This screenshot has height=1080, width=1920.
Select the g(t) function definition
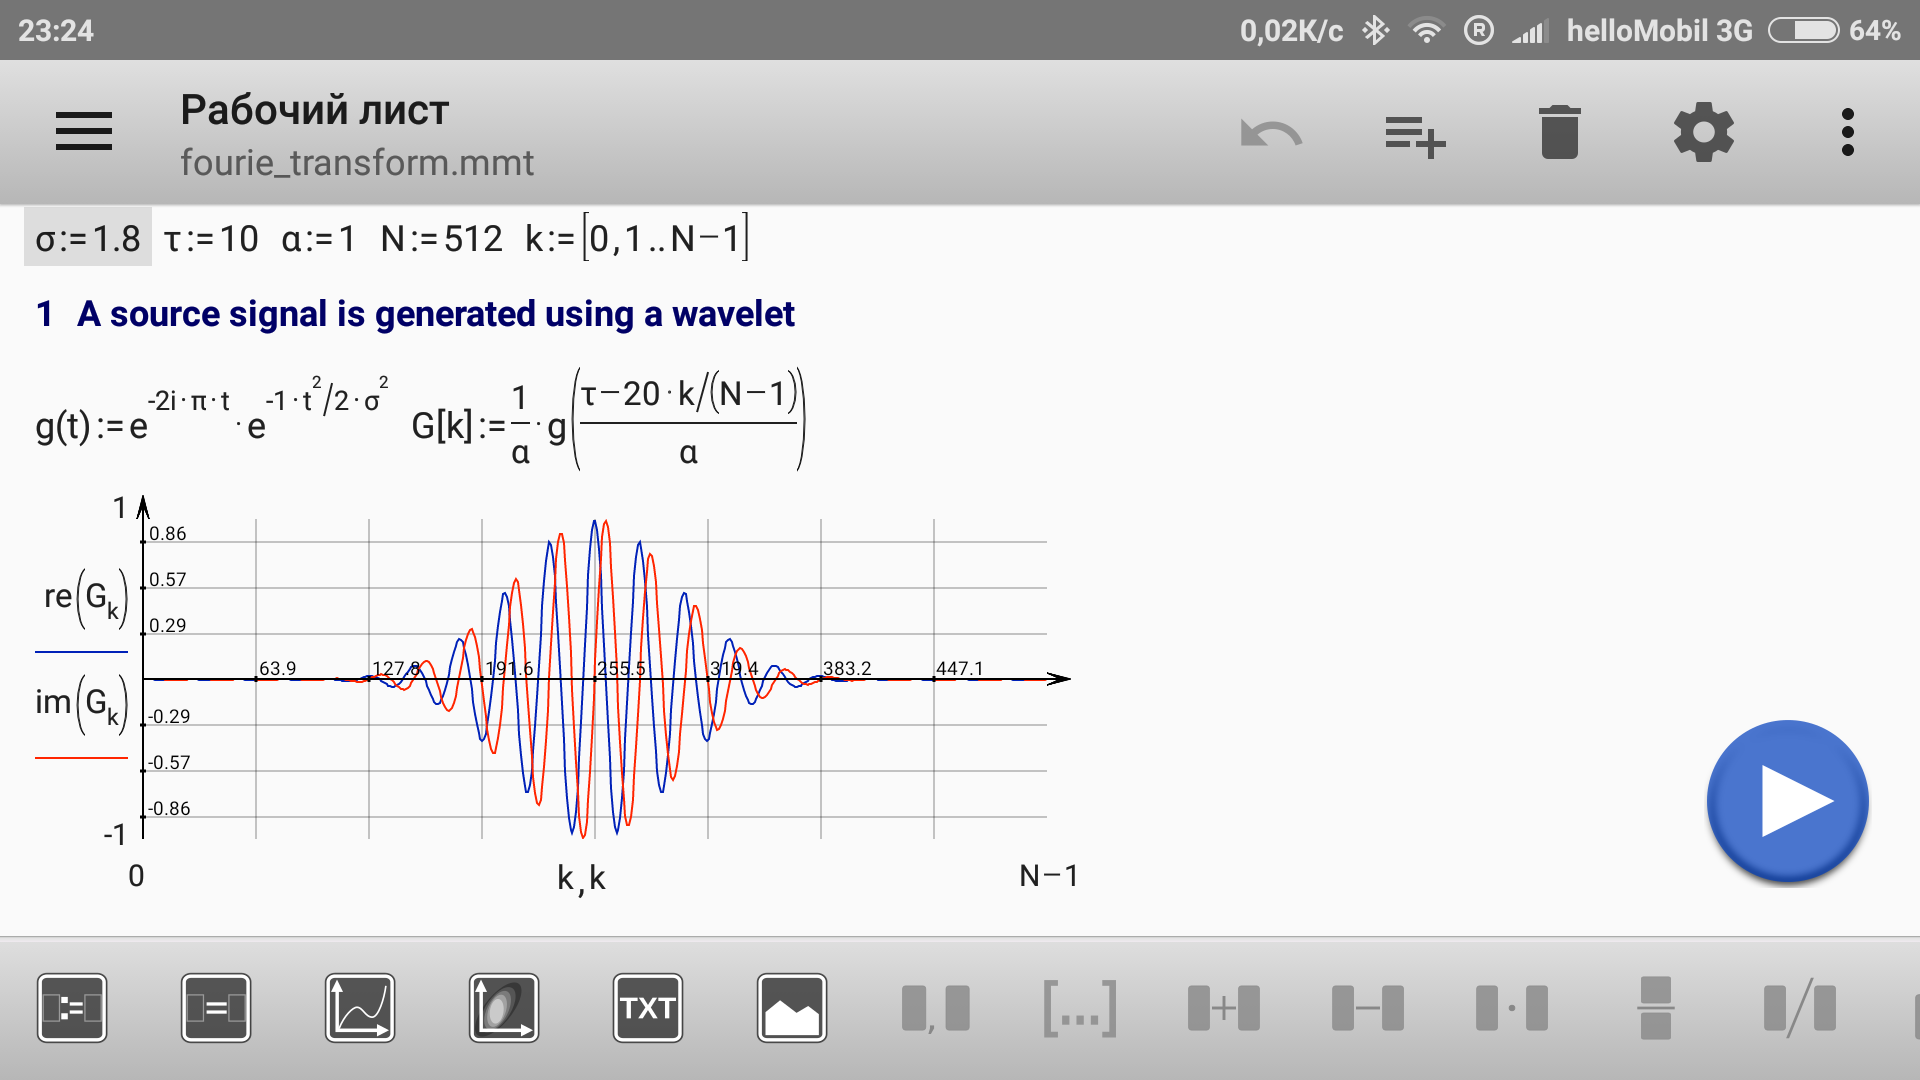[212, 412]
